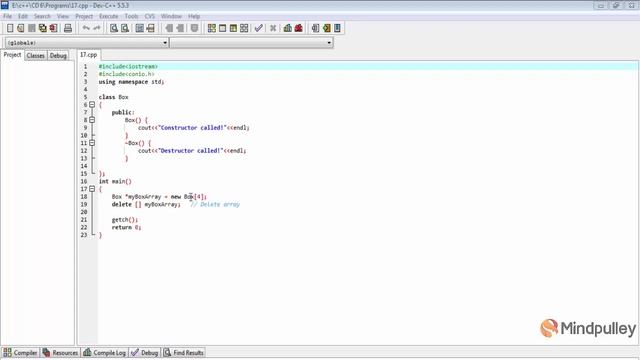
Task: Click the Find magnifier icon
Action: pyautogui.click(x=114, y=28)
